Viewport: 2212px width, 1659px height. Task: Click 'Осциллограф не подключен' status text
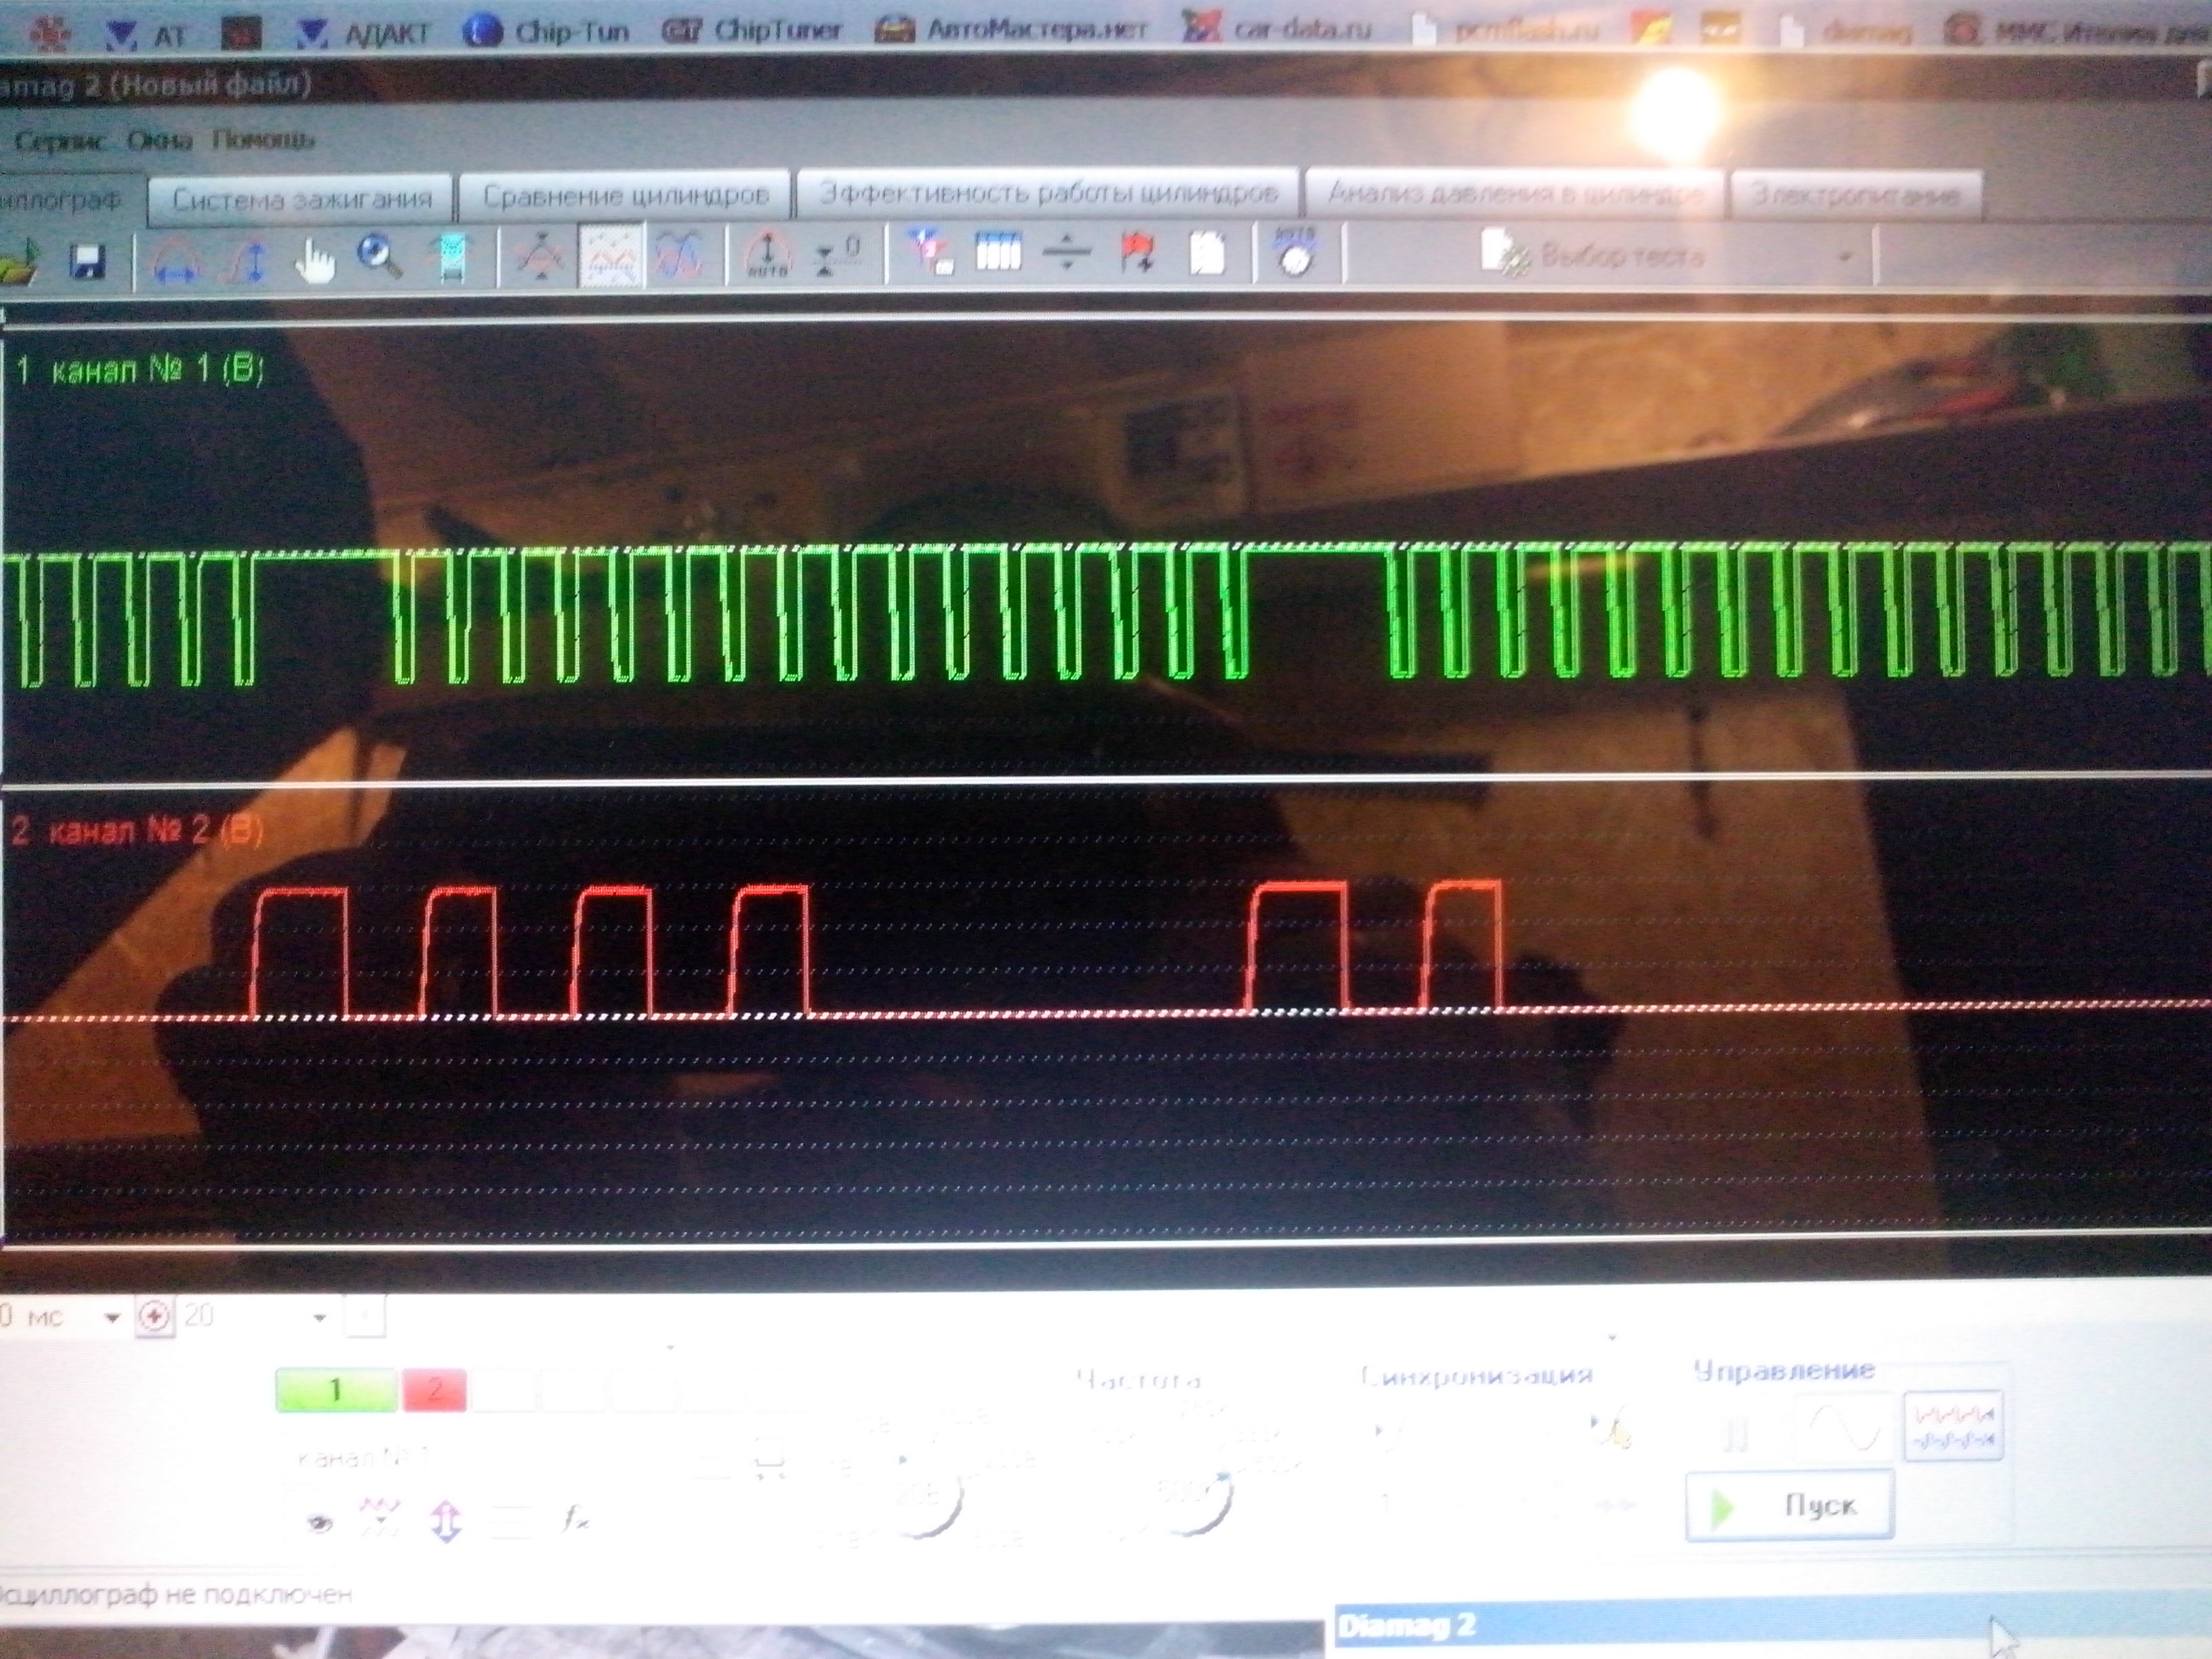click(176, 1594)
